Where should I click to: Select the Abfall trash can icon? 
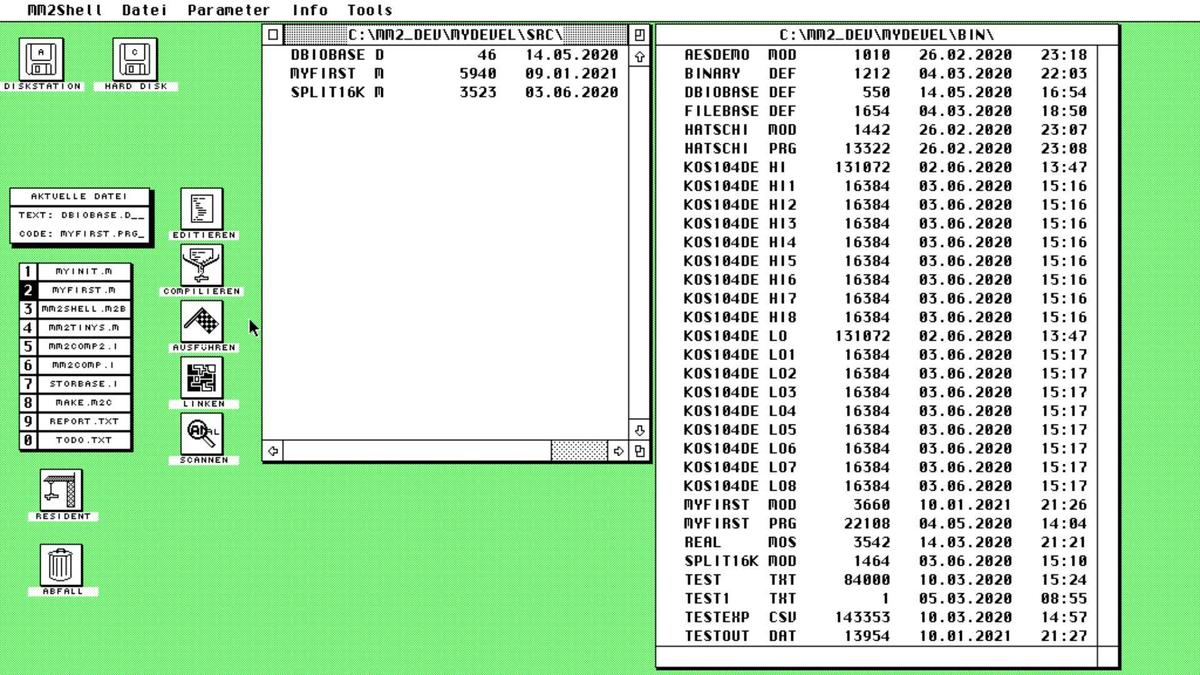pyautogui.click(x=62, y=566)
